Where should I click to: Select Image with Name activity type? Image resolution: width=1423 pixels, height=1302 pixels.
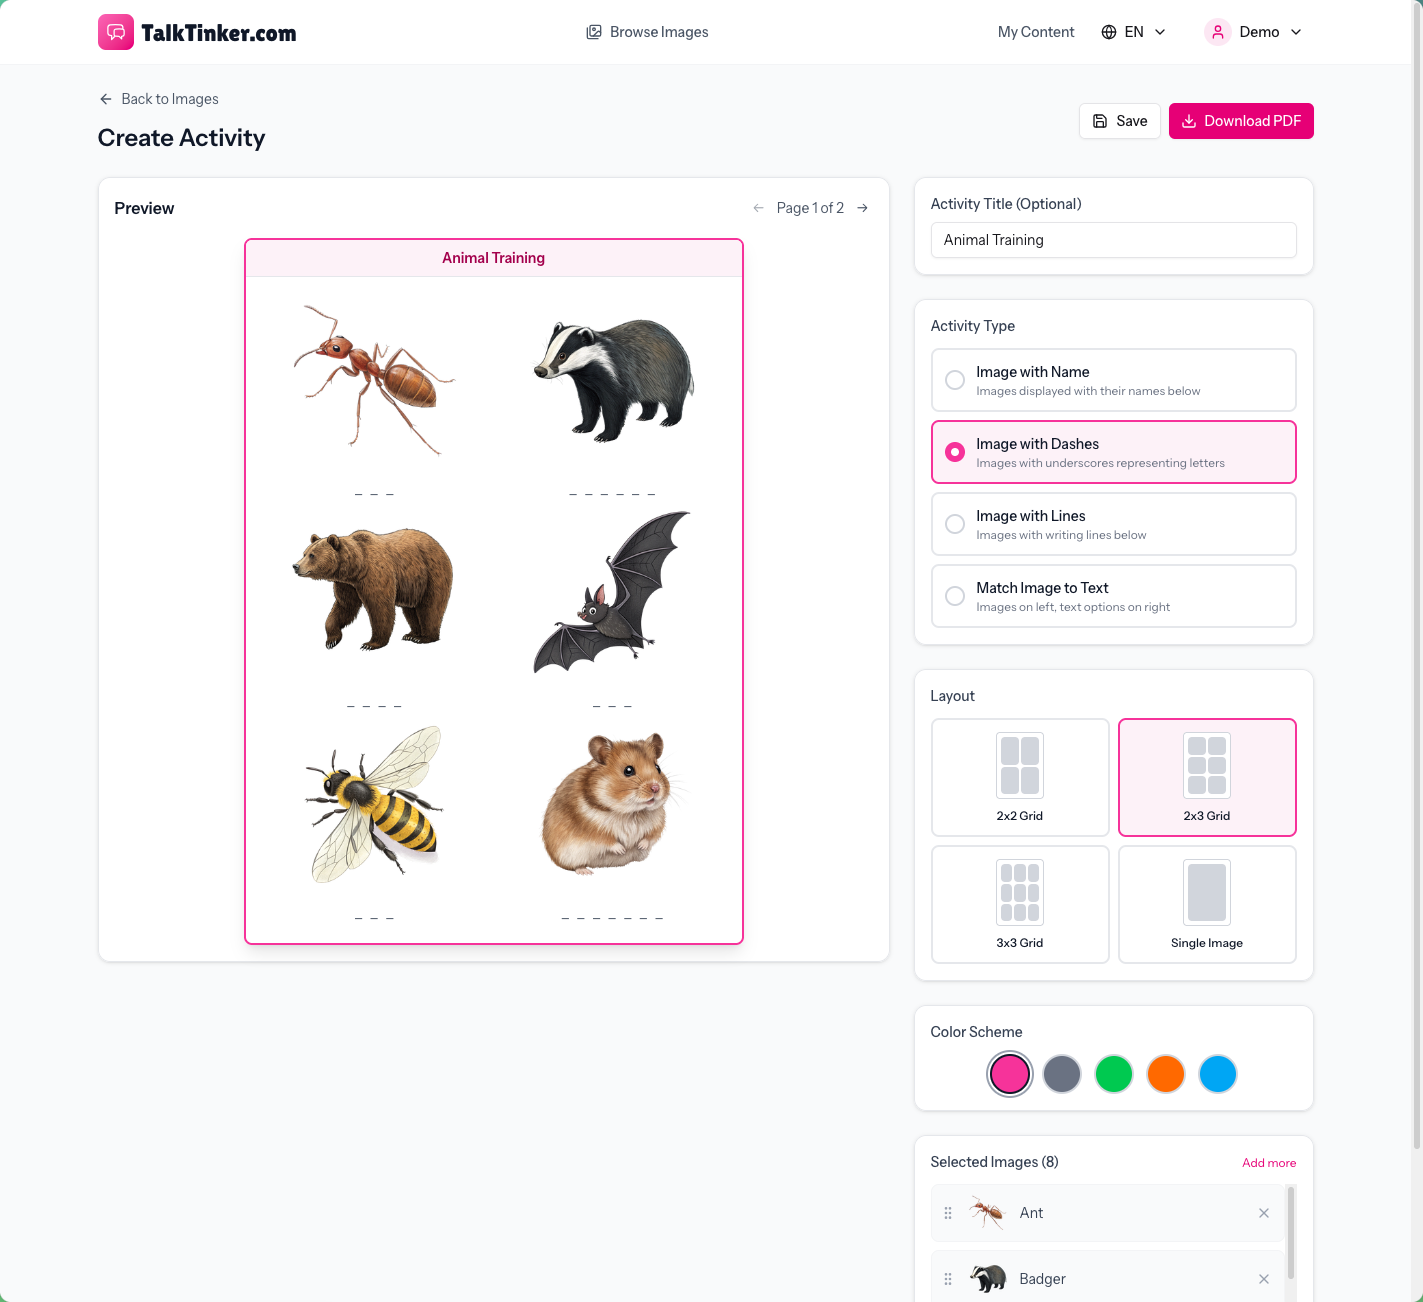pyautogui.click(x=1113, y=380)
